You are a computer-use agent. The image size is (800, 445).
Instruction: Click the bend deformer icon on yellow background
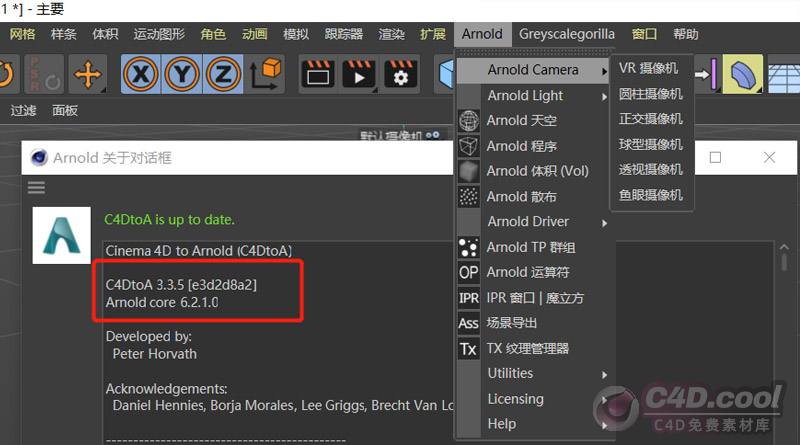[x=743, y=75]
